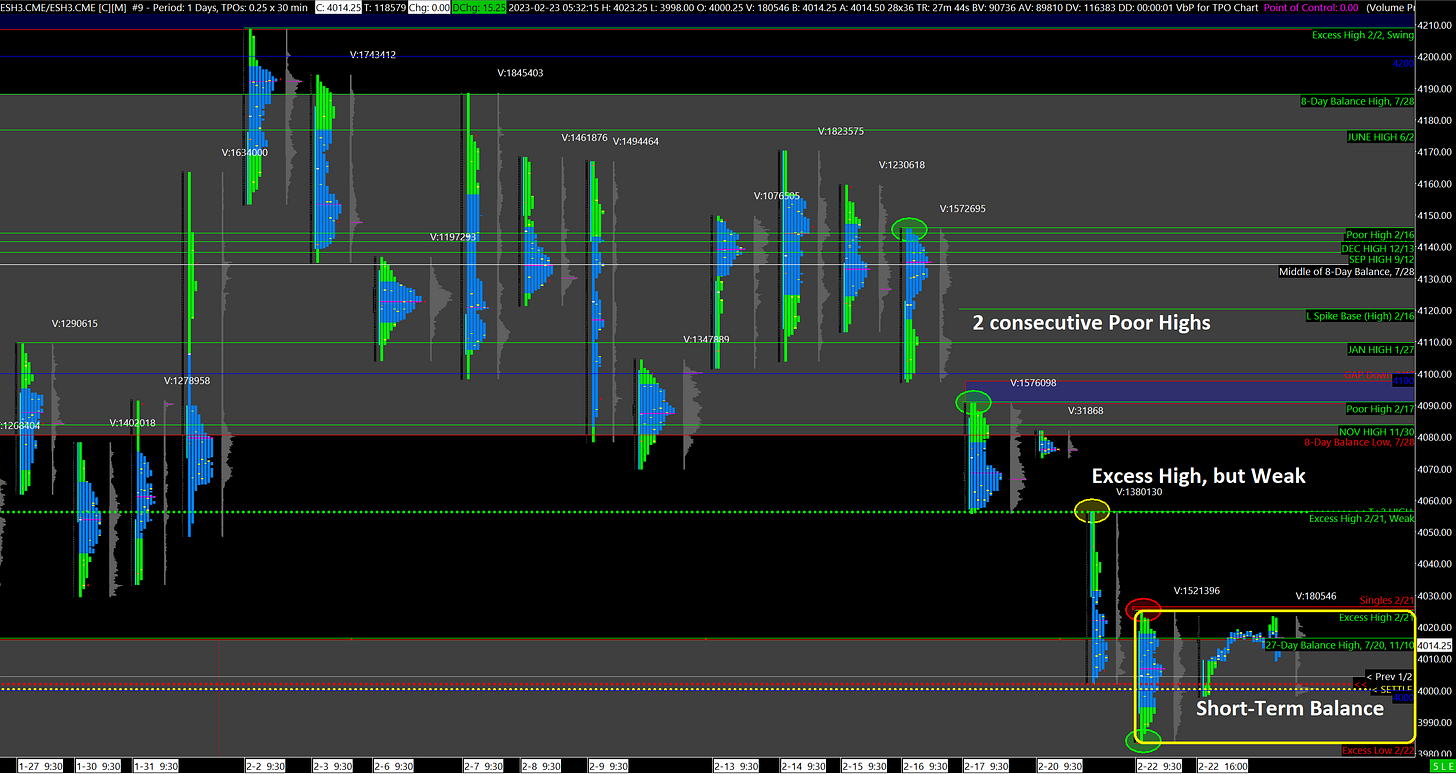This screenshot has width=1456, height=774.
Task: Select the '2-7 9:30' date label on the time axis
Action: click(485, 766)
